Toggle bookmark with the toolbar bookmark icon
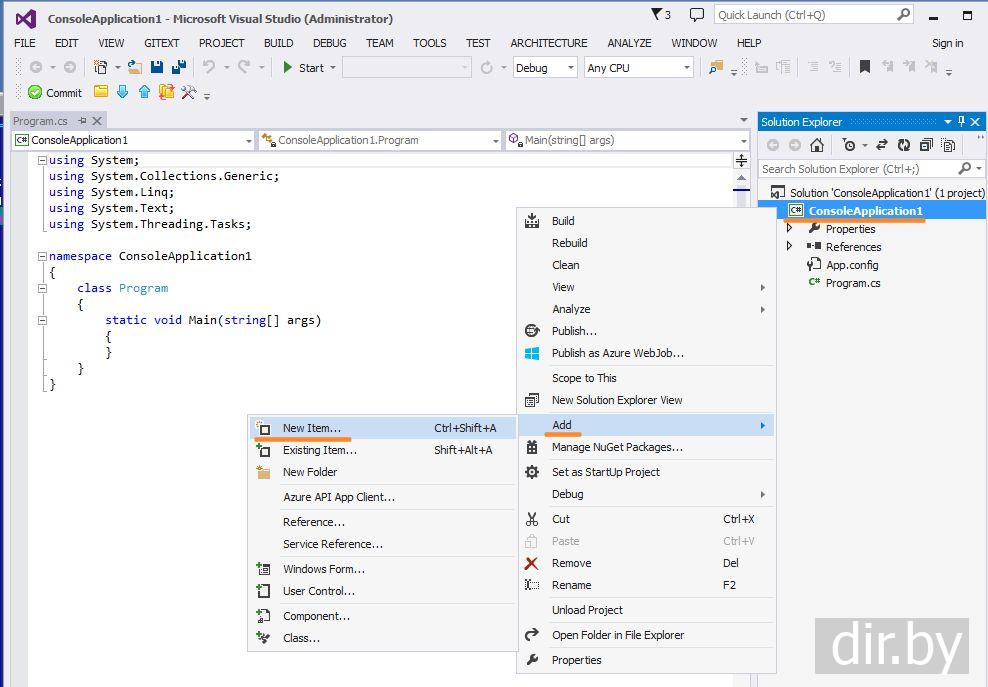The height and width of the screenshot is (687, 988). (865, 67)
